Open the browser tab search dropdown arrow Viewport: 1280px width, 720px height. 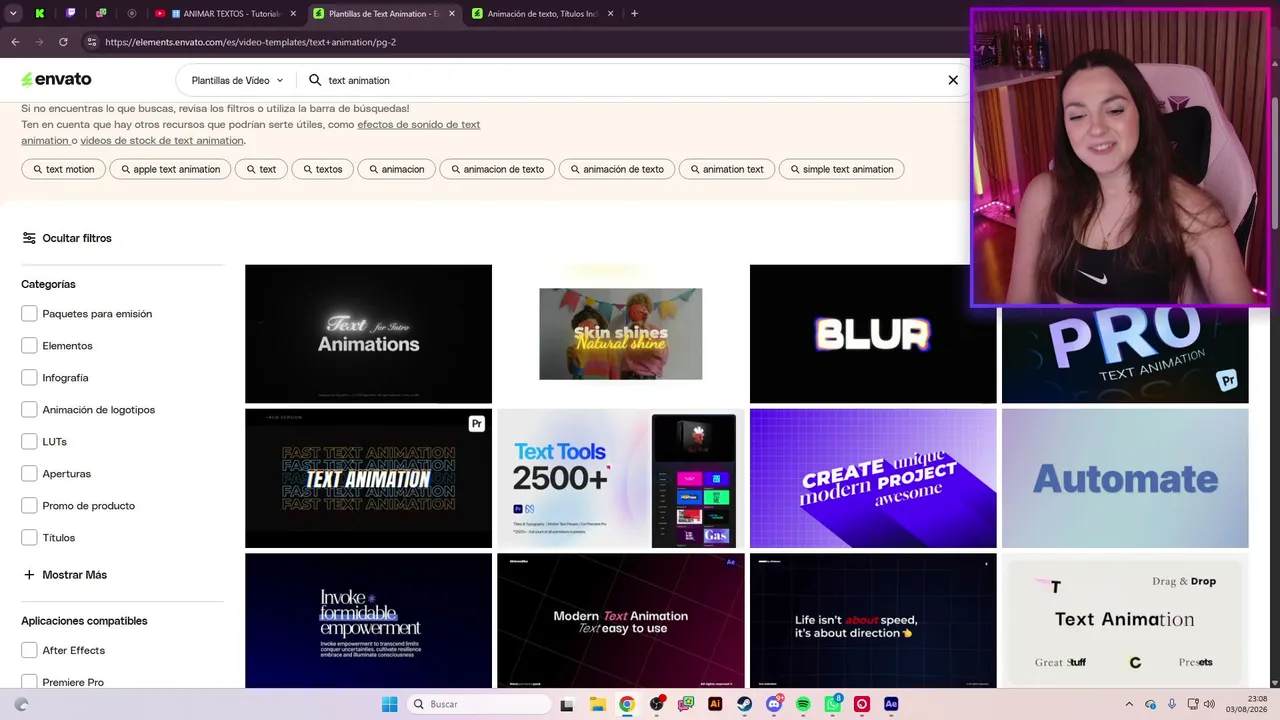(13, 14)
